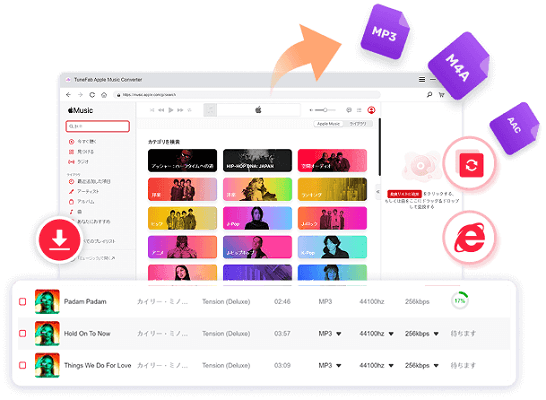Collapse the conversion panel with side arrow

[377, 191]
